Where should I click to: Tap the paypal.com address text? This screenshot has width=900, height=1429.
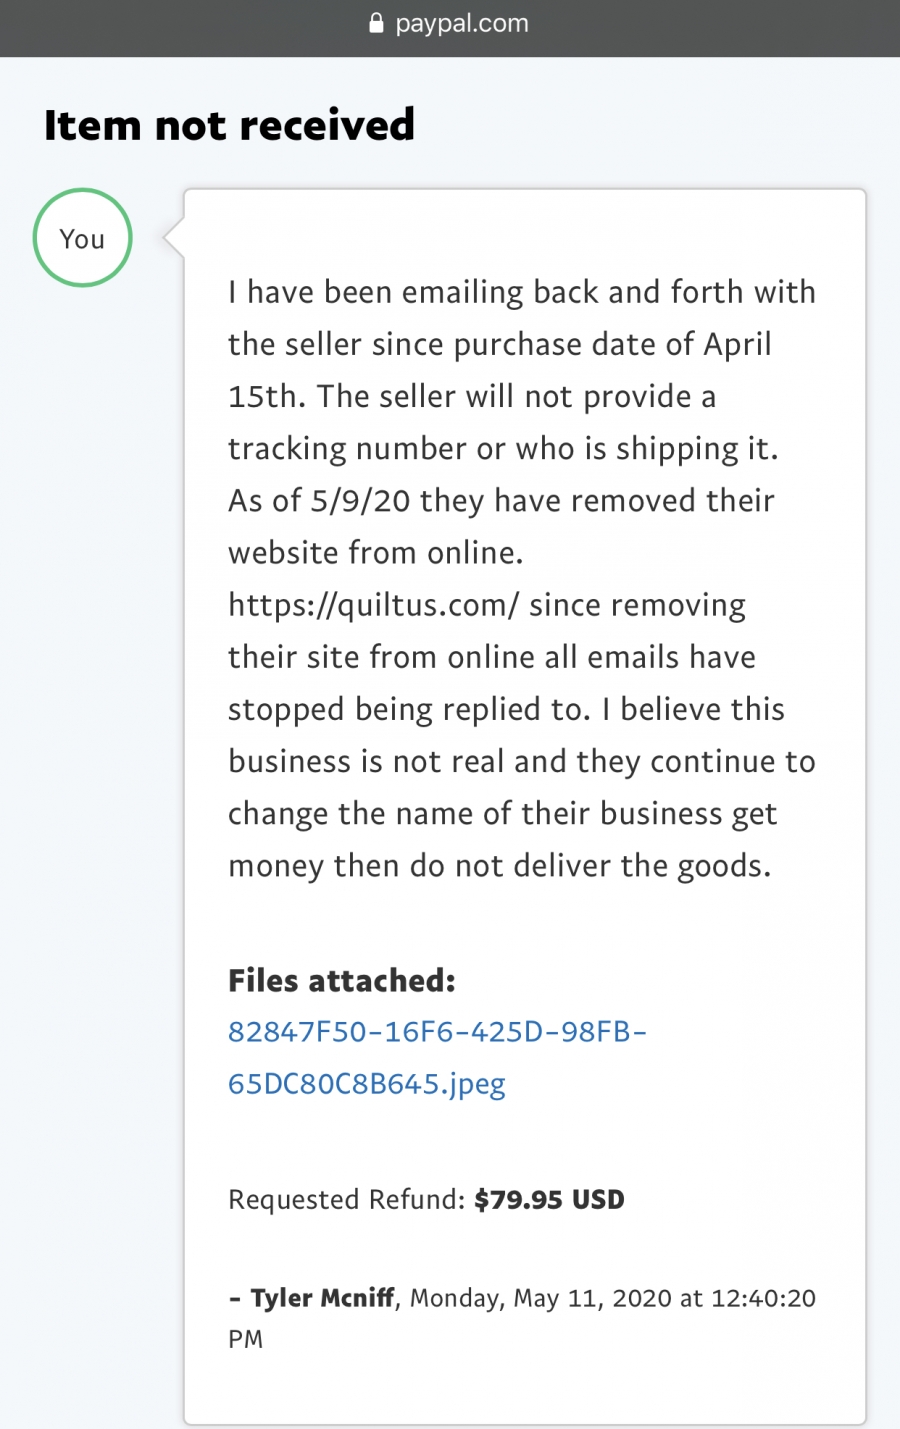461,23
